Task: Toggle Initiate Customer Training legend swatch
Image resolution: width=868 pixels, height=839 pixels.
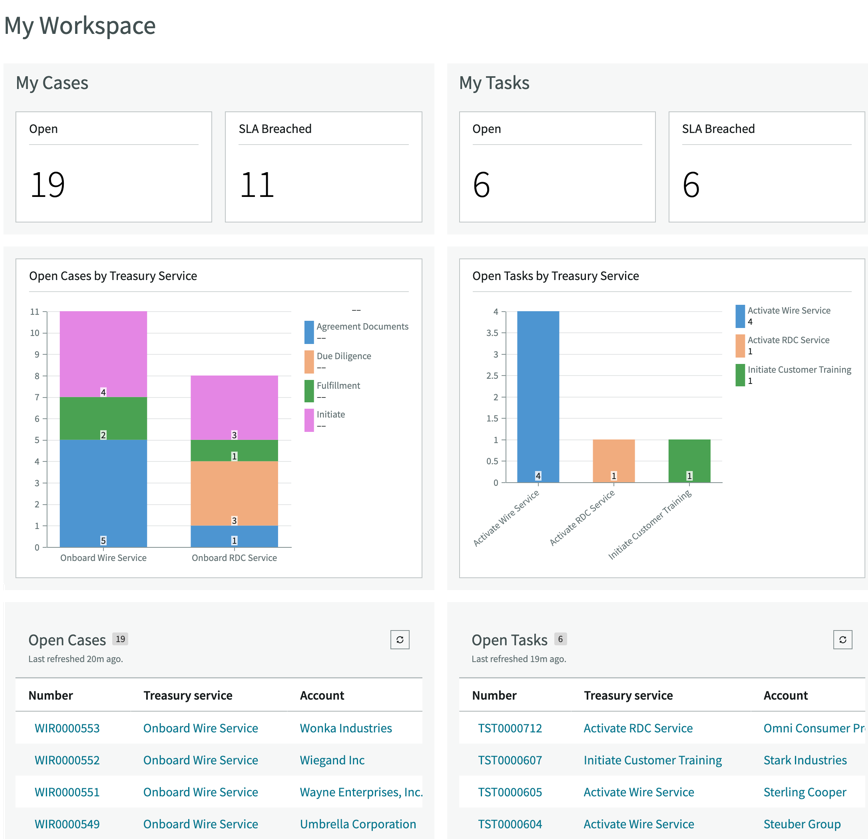Action: tap(740, 375)
